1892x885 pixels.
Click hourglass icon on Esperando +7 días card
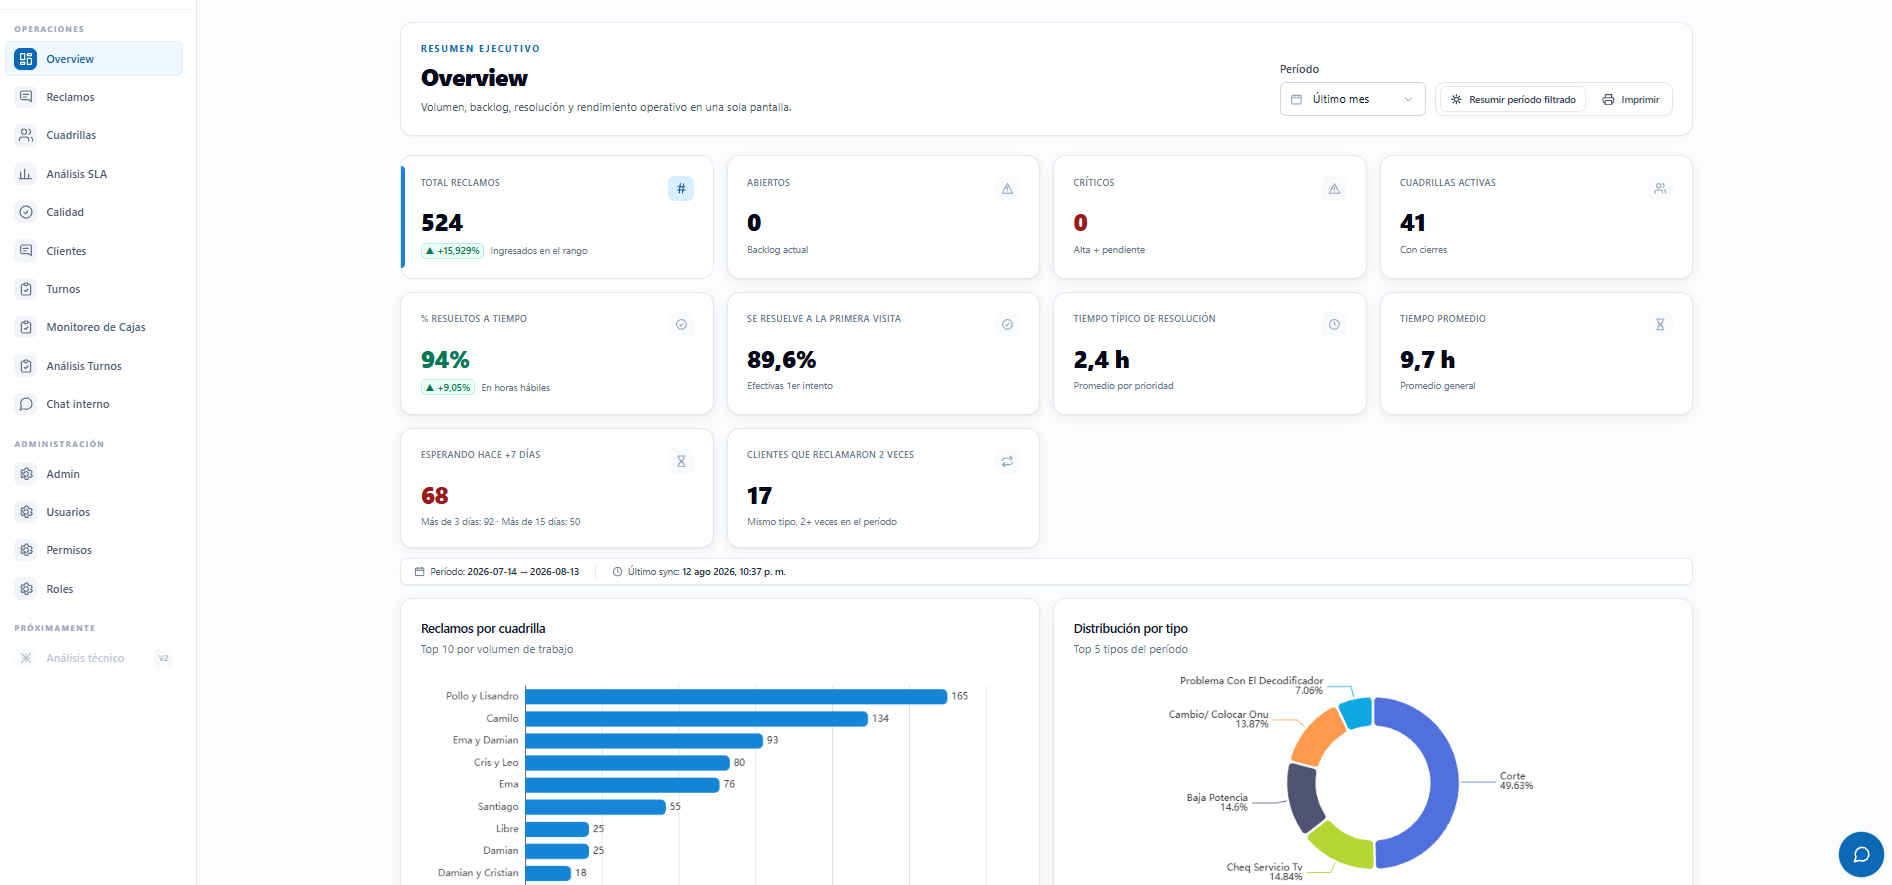[x=681, y=461]
